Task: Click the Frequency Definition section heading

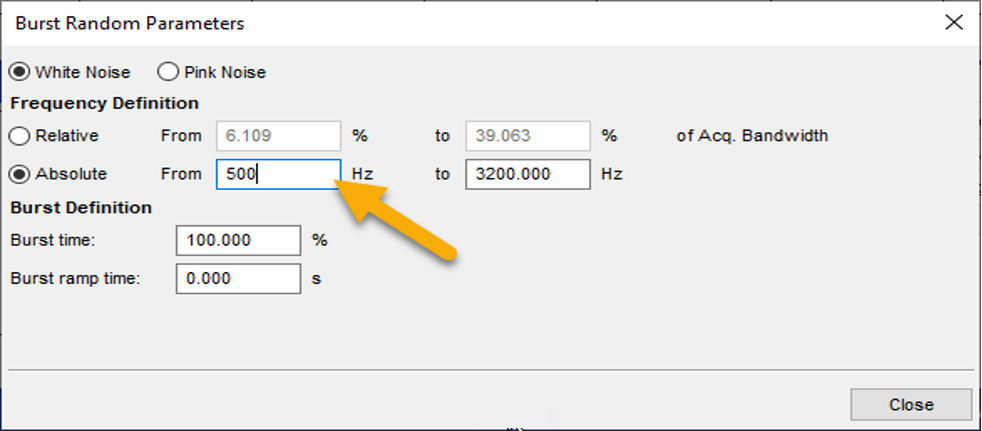Action: click(104, 103)
